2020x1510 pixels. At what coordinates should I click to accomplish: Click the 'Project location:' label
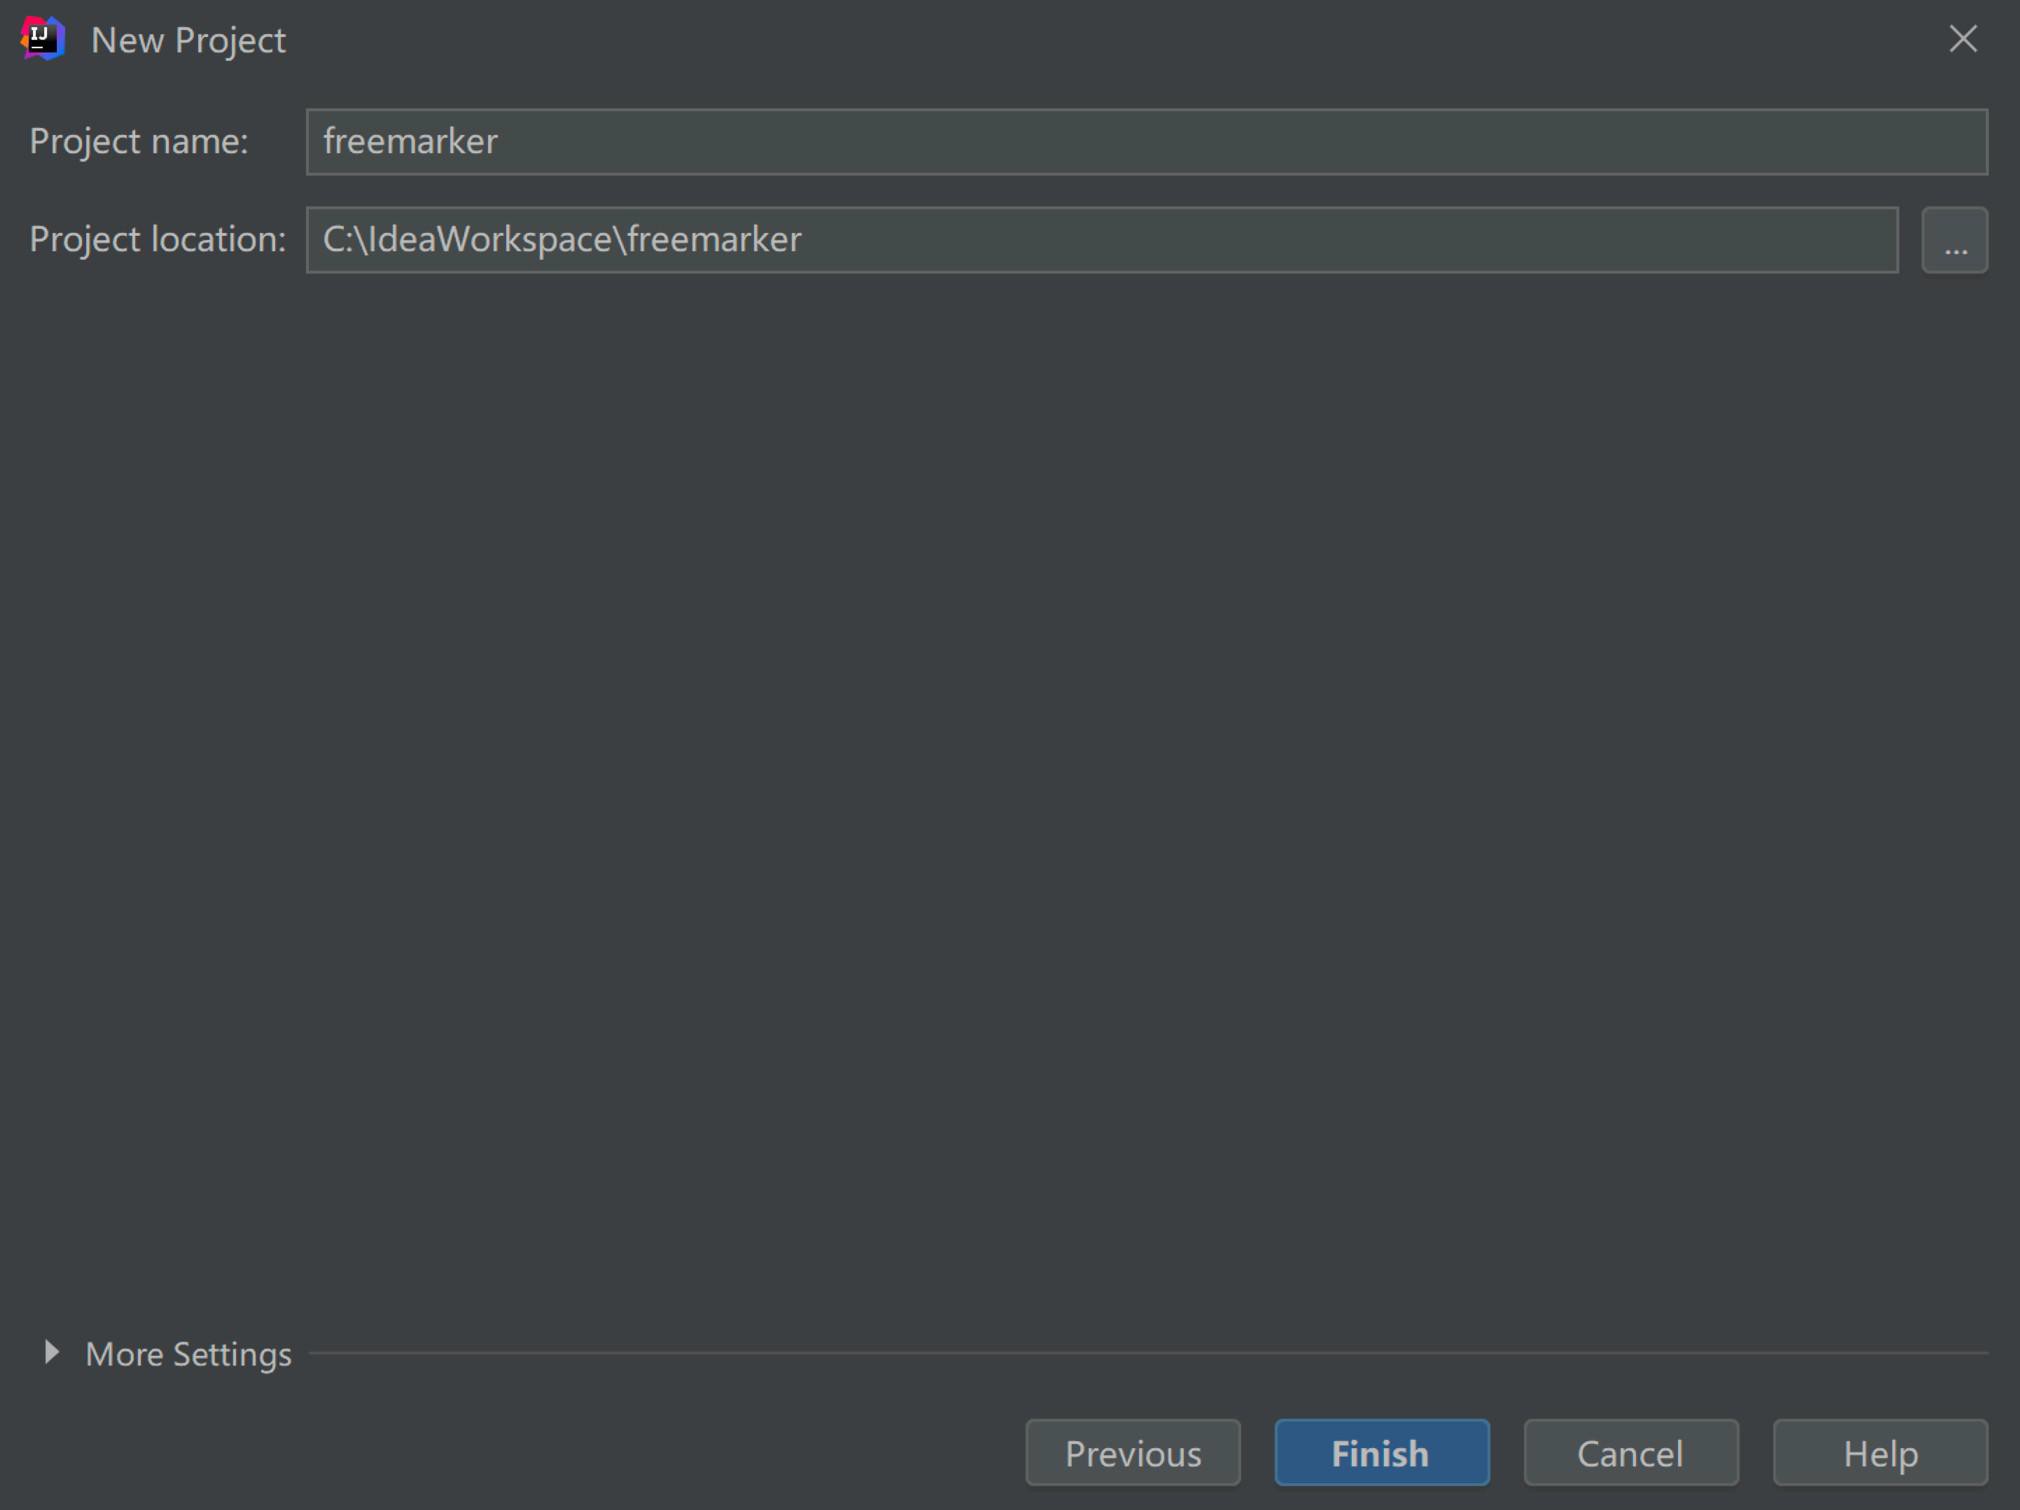point(157,240)
